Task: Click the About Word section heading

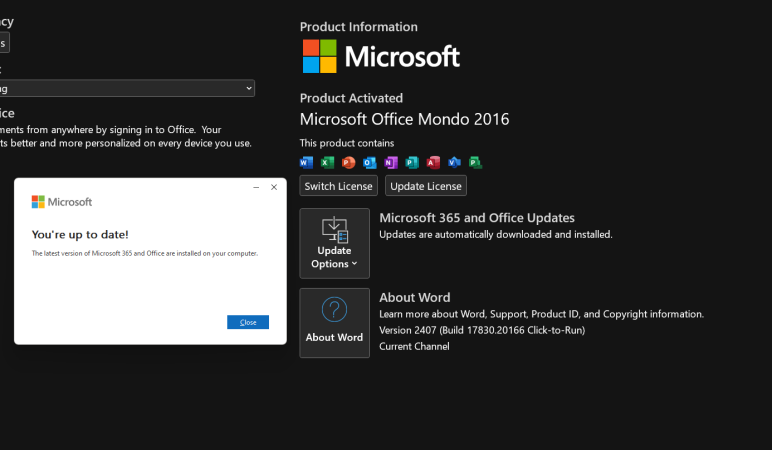Action: (415, 297)
